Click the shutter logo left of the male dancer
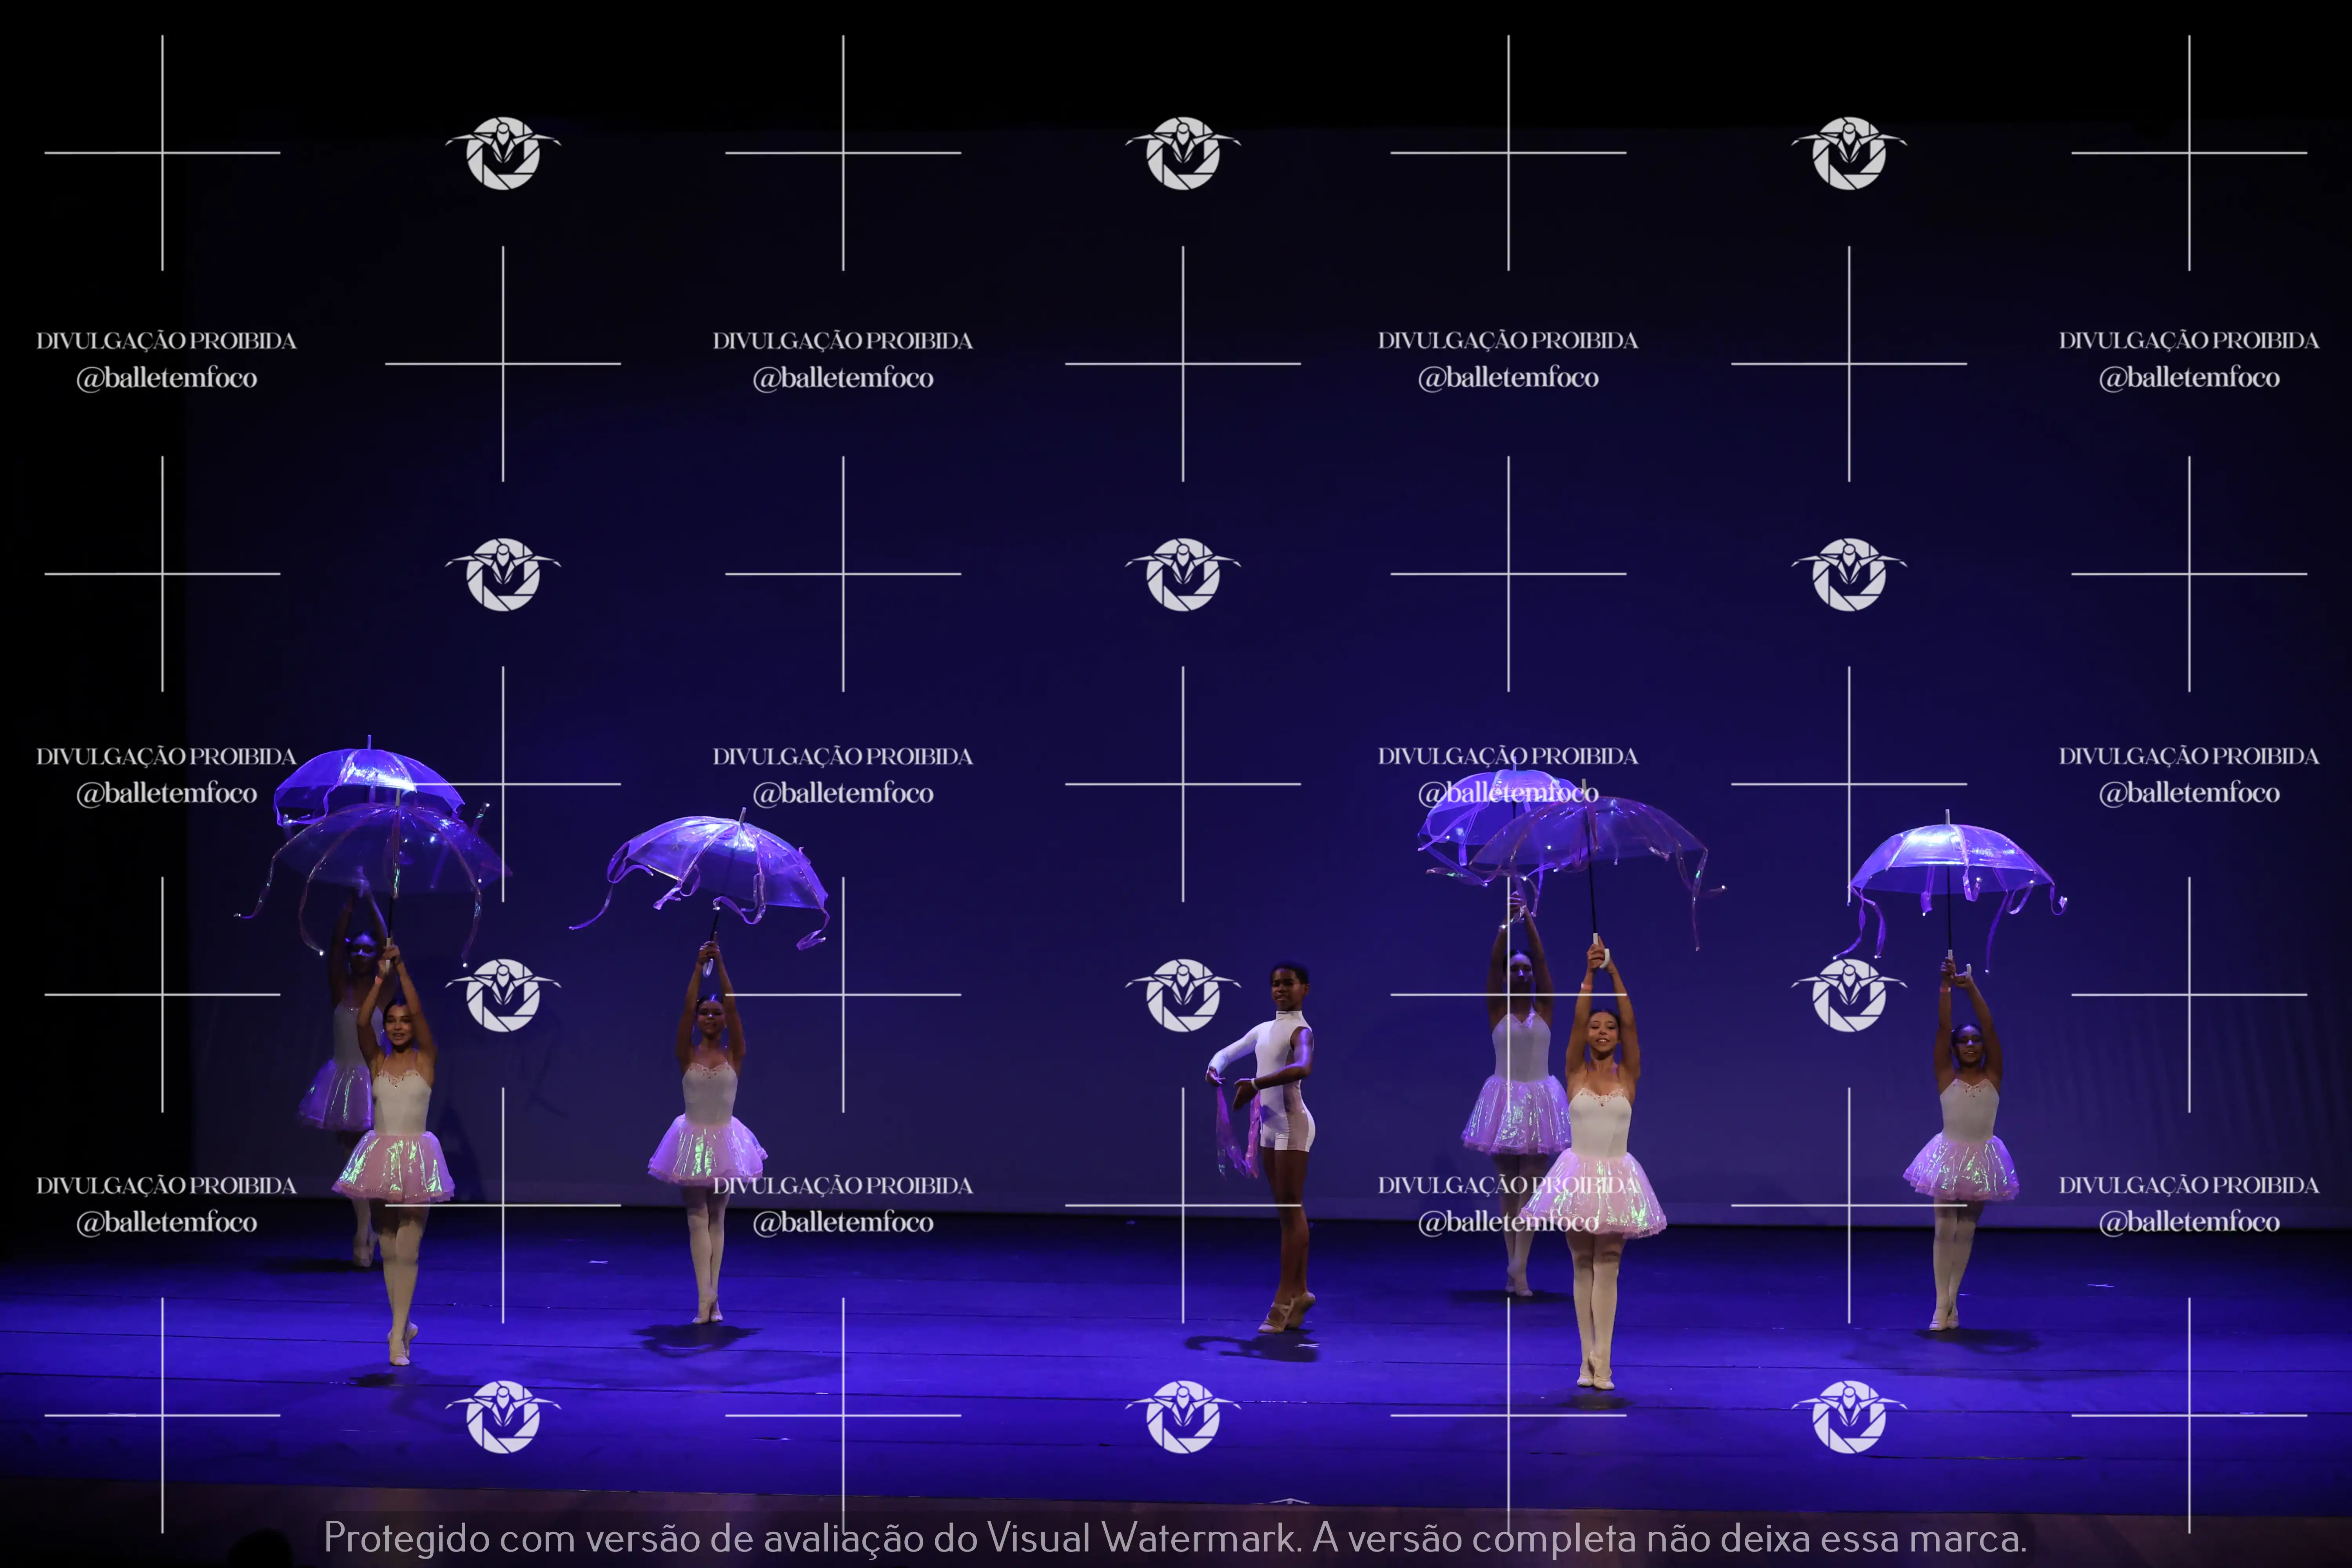This screenshot has width=2352, height=1568. [x=1183, y=995]
